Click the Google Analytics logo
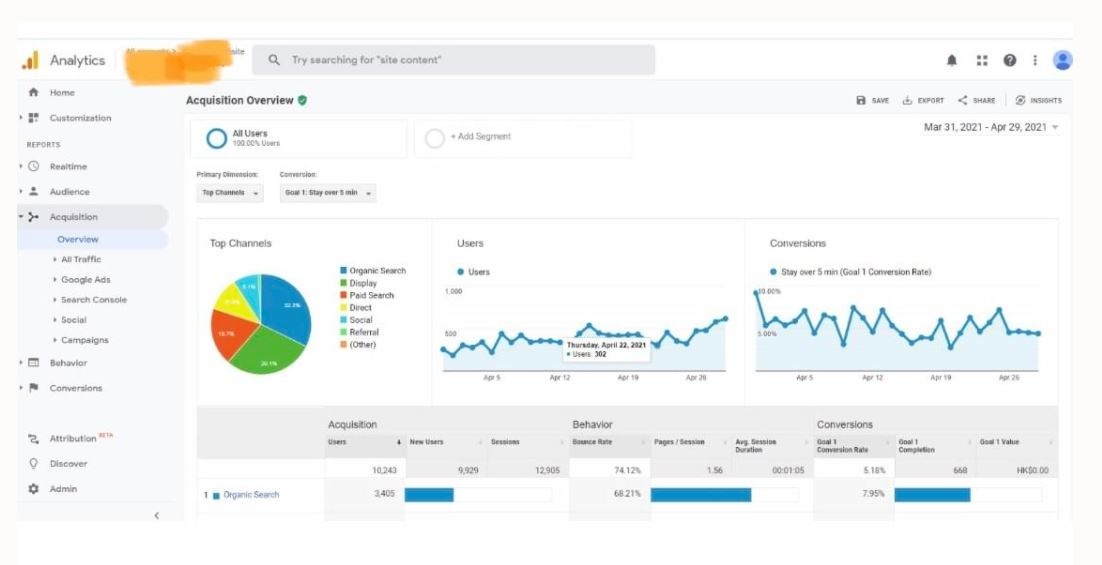This screenshot has width=1102, height=565. tap(30, 60)
